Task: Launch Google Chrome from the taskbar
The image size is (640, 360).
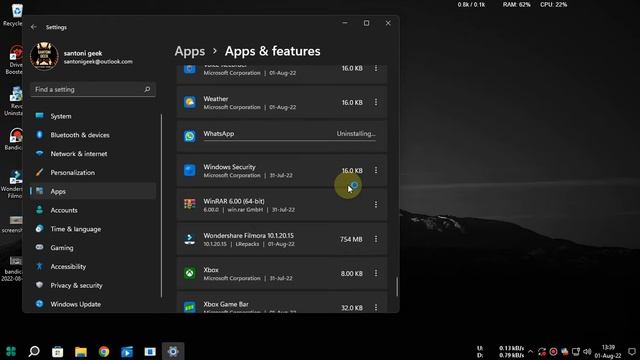Action: 104,351
